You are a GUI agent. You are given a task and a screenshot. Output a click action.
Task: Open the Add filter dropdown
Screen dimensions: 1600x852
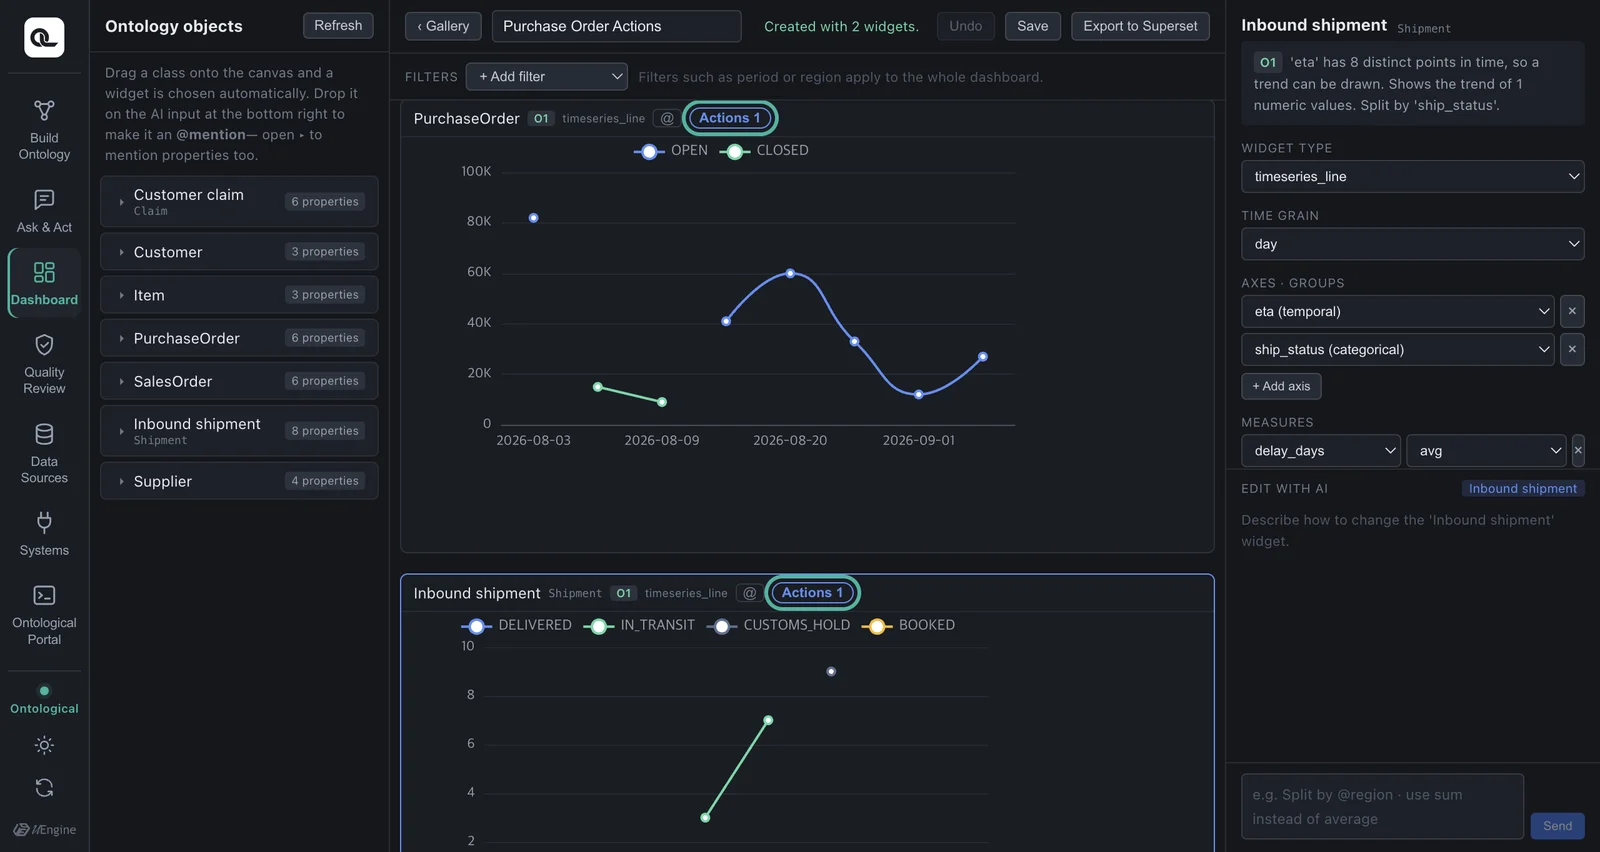(547, 77)
